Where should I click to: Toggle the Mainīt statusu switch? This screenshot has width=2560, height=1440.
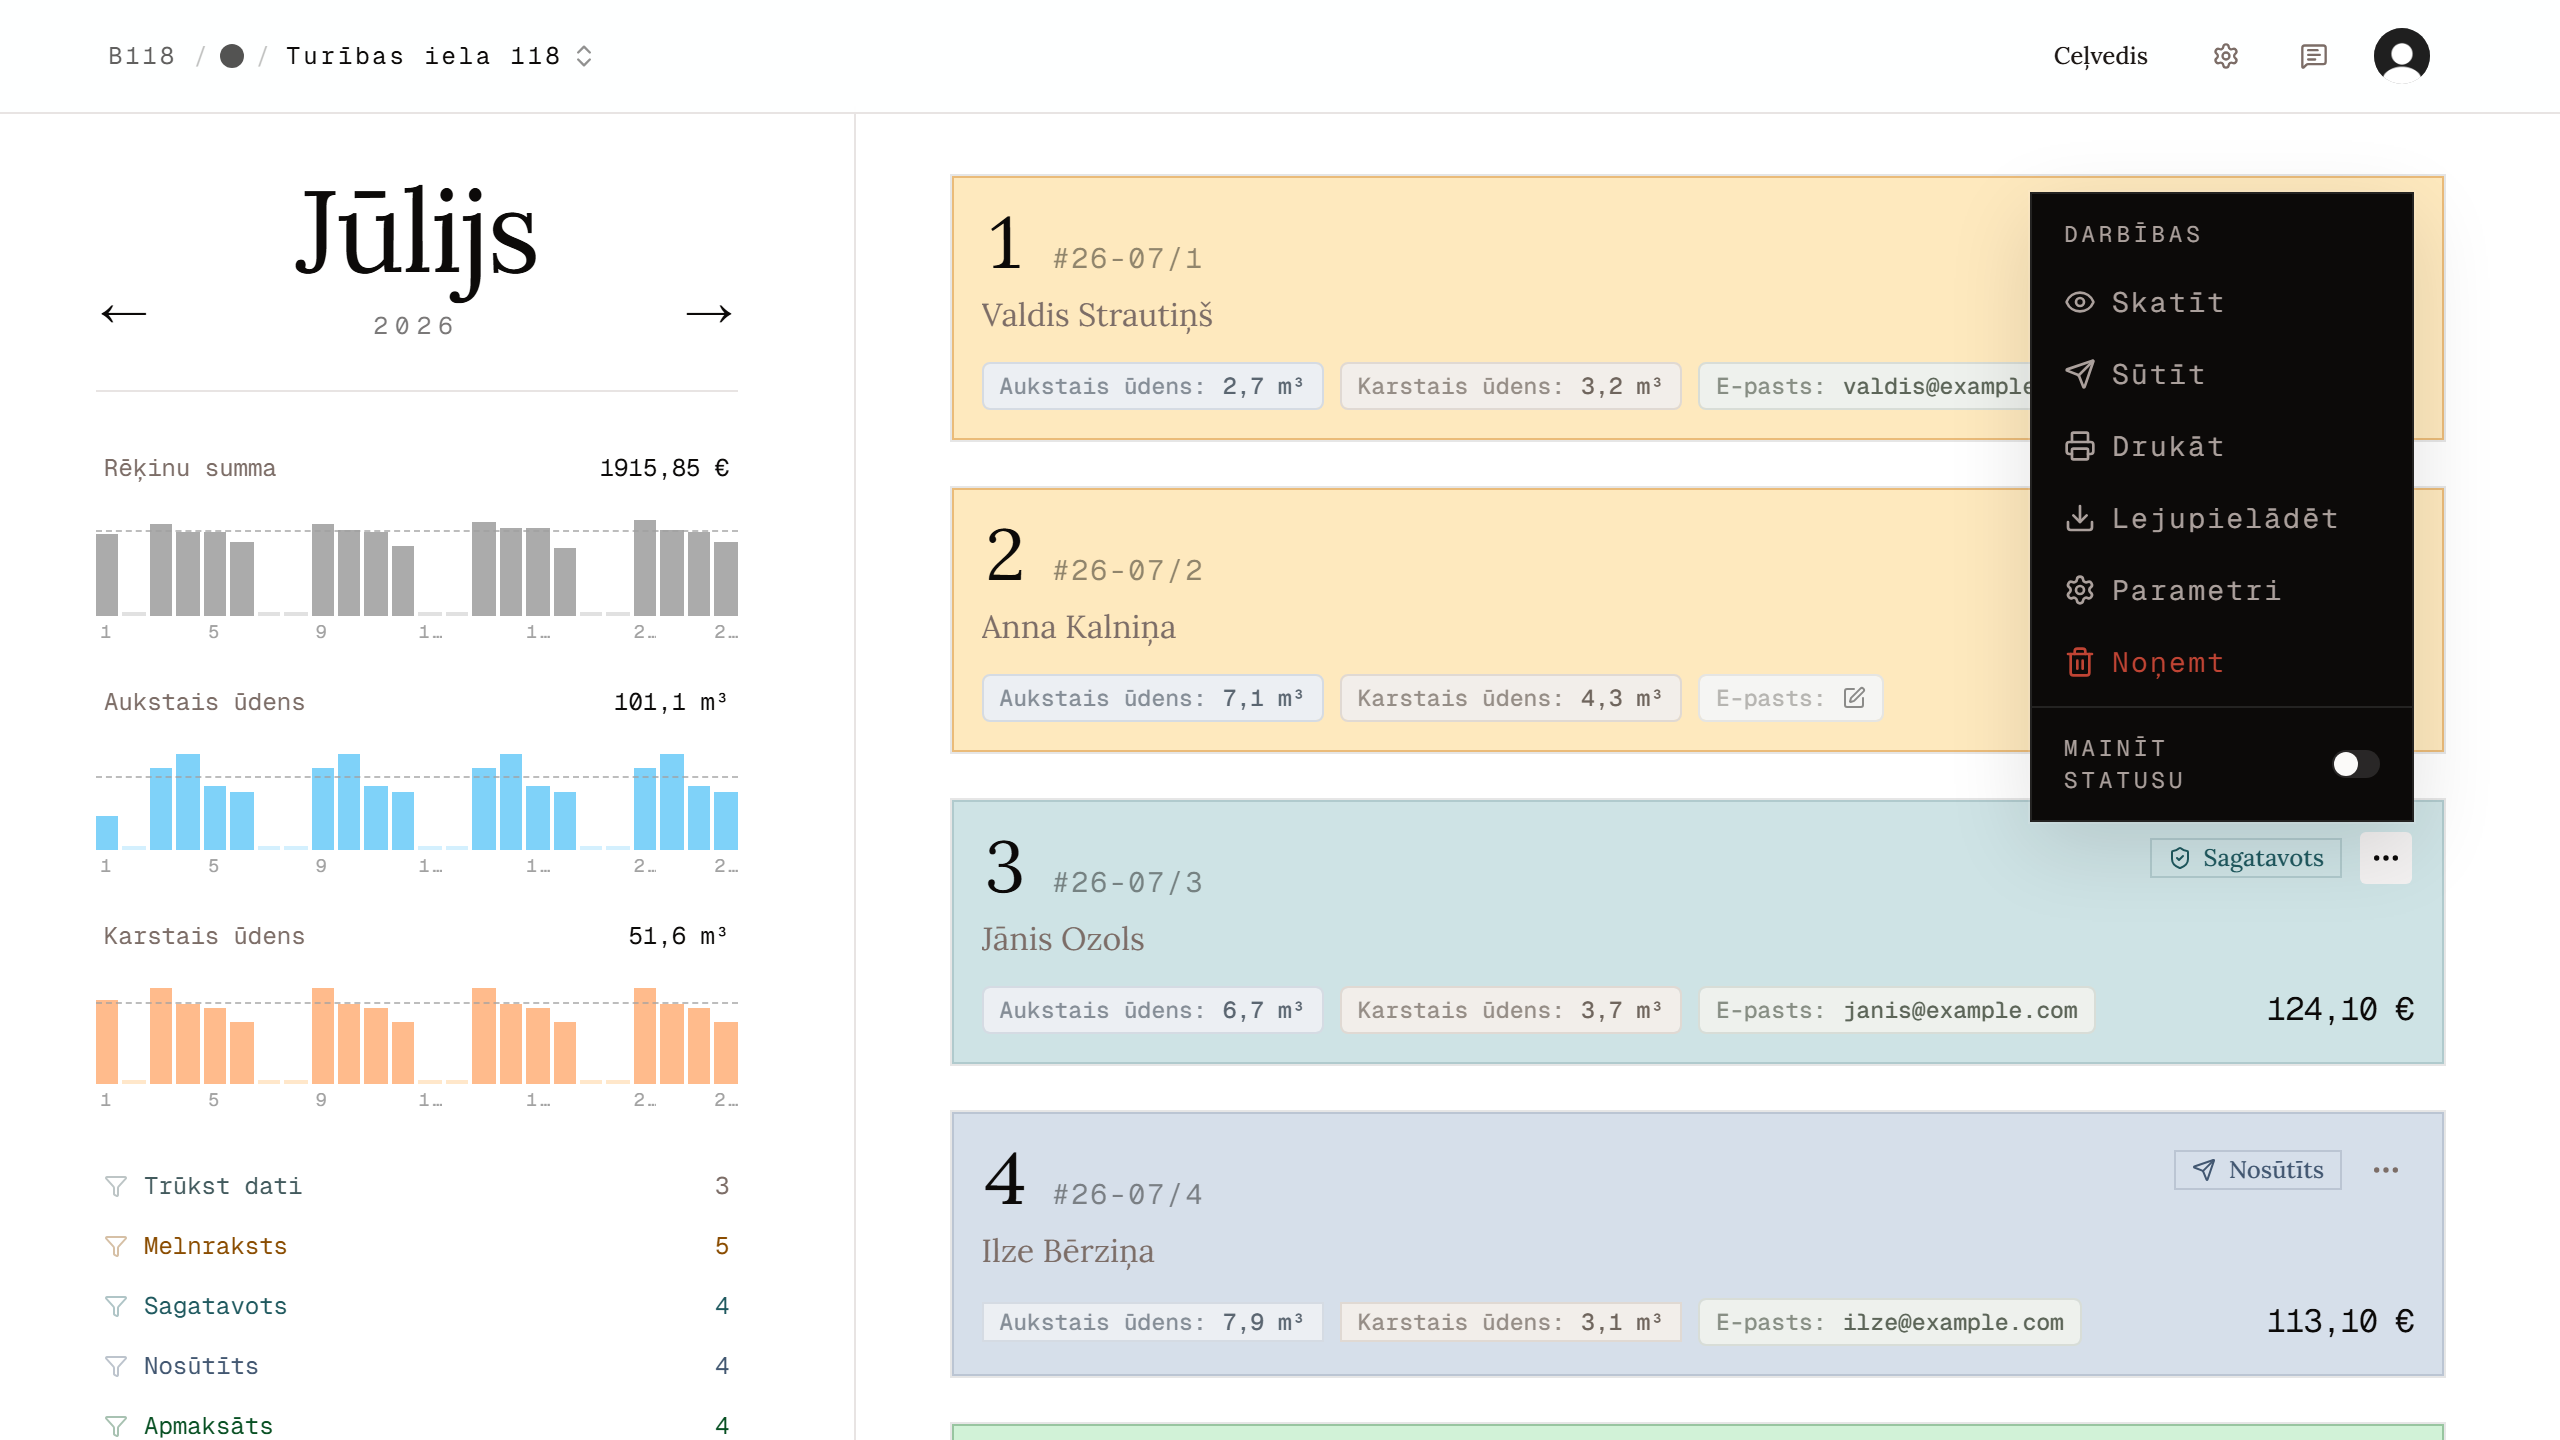pyautogui.click(x=2355, y=764)
